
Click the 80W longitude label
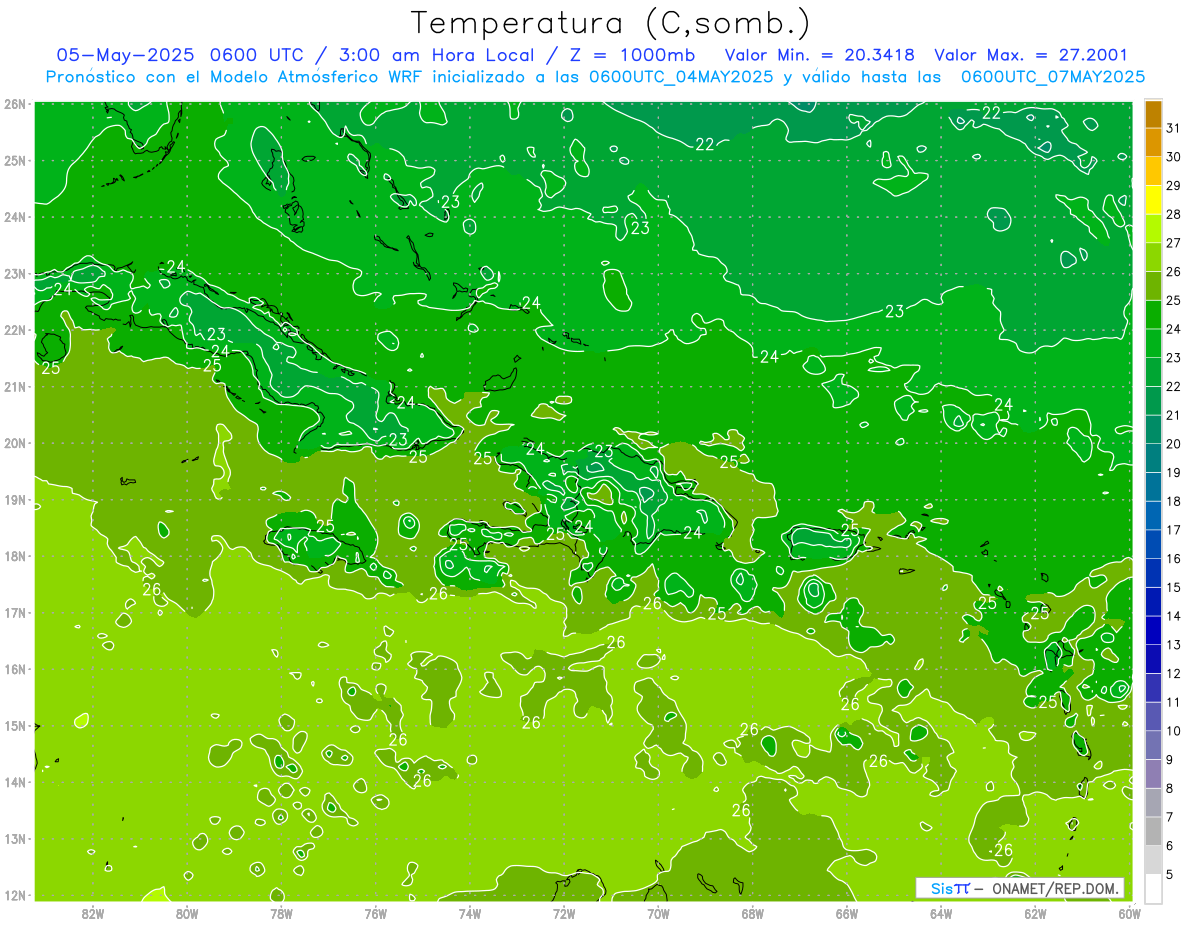(x=187, y=913)
